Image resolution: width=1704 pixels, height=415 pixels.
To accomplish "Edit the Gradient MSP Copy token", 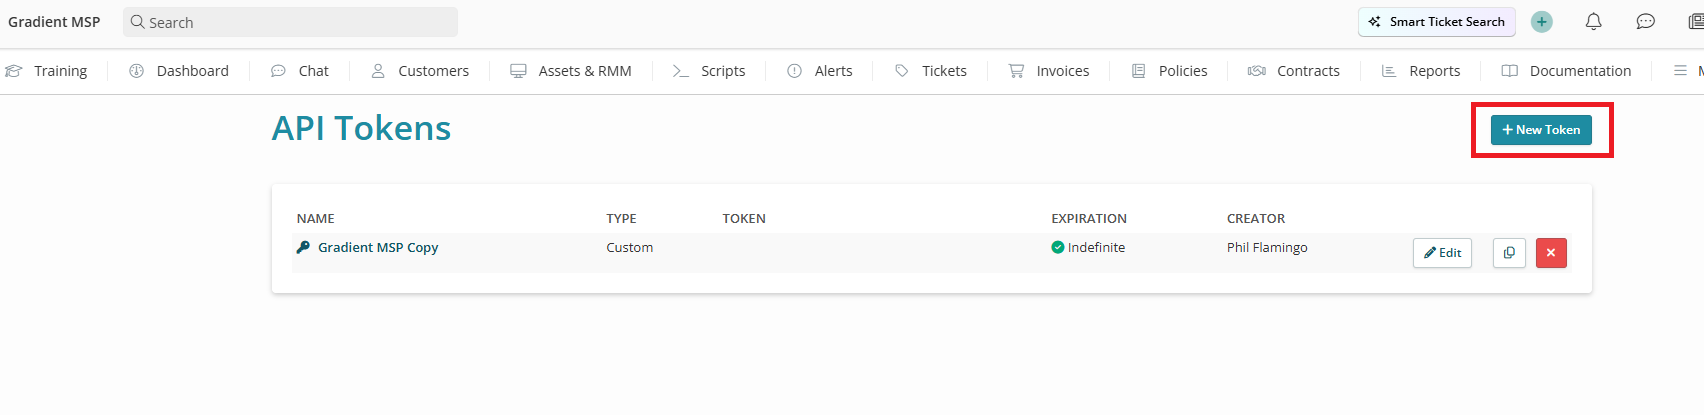I will click(x=1442, y=253).
